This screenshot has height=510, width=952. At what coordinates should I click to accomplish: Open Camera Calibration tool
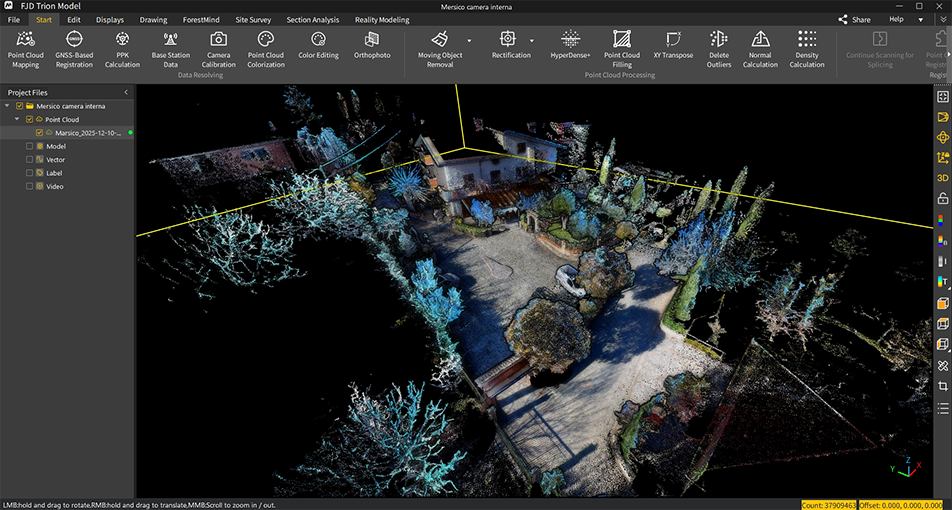point(219,40)
